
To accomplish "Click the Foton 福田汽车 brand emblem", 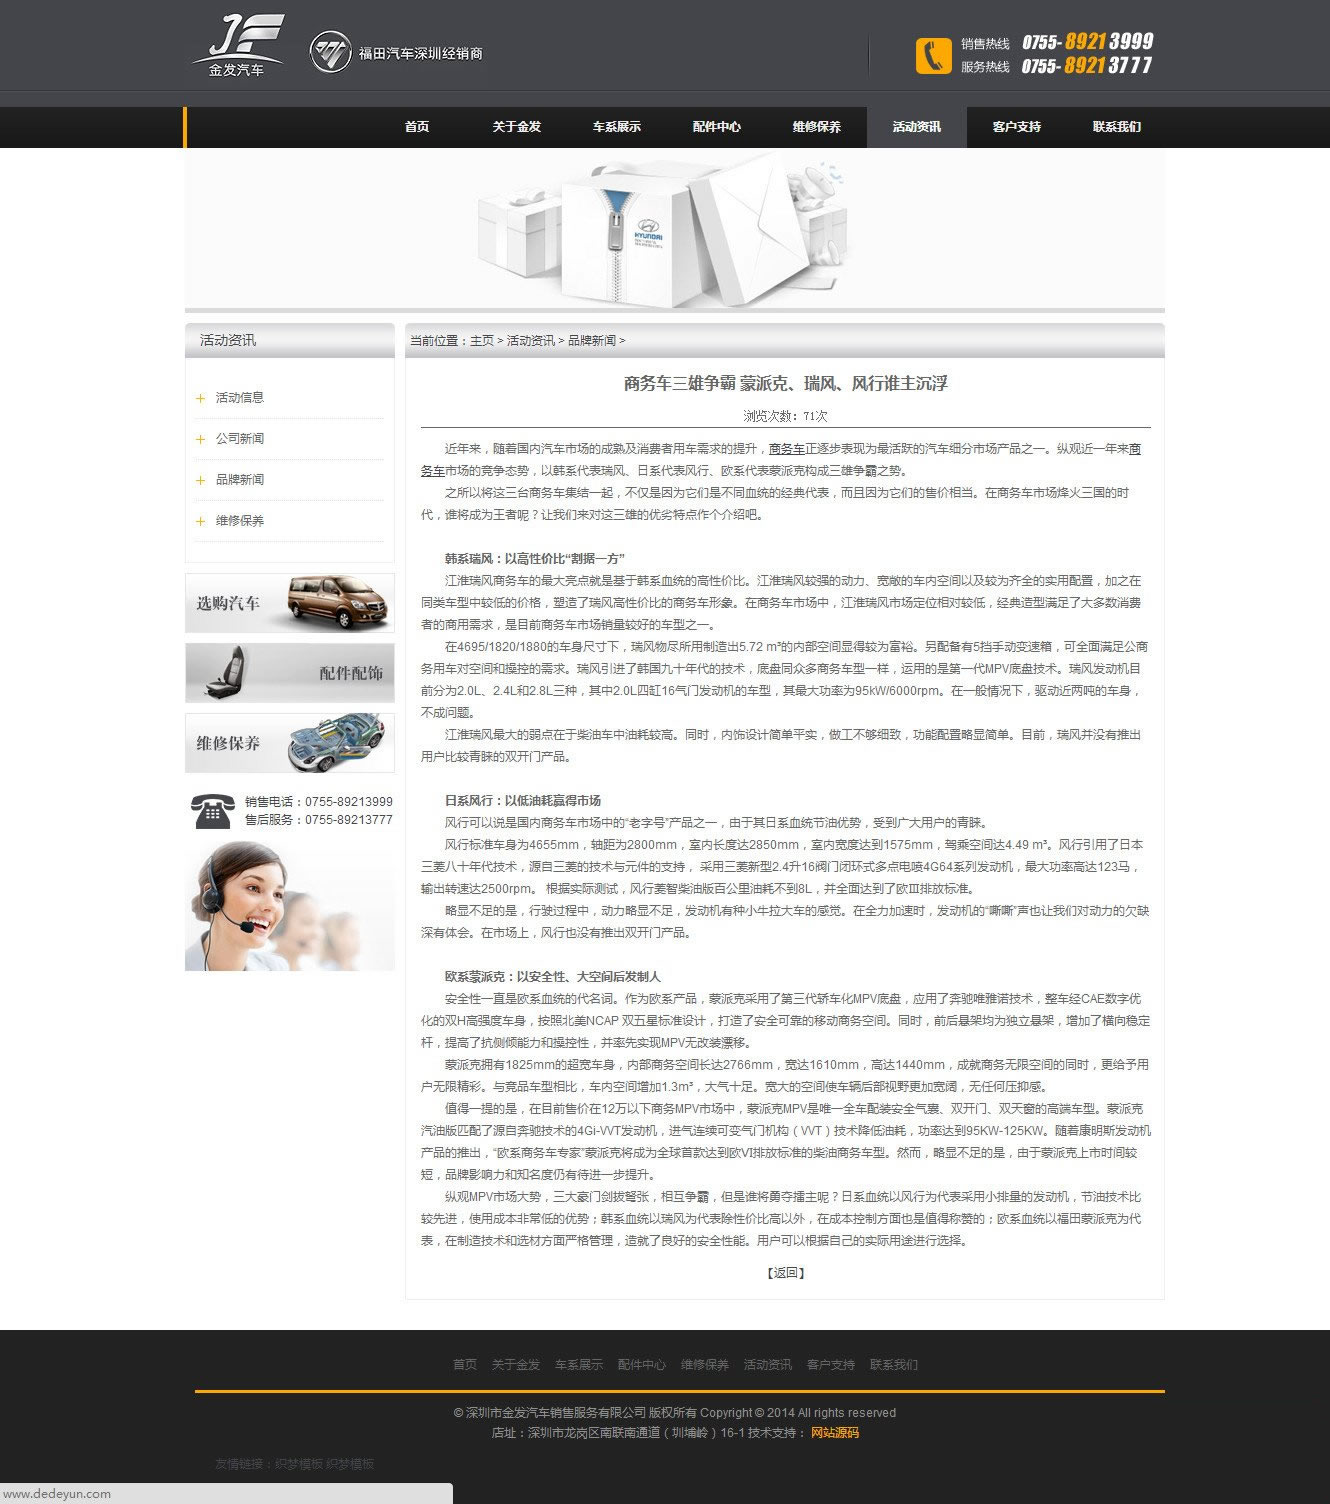I will [x=330, y=52].
